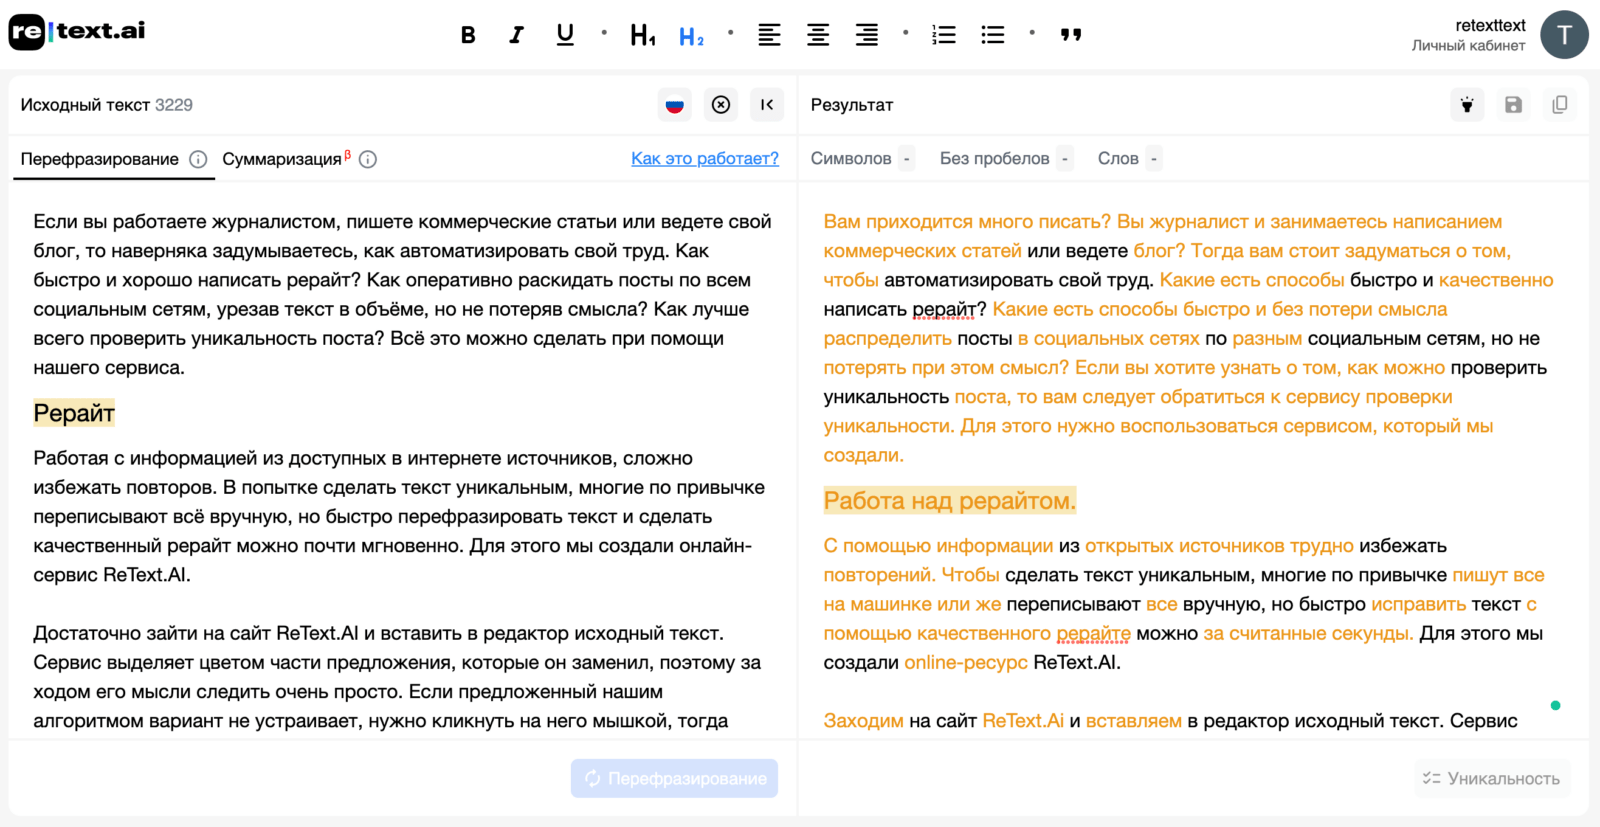Click the orange phrase 'за считанные секунды.'

1308,633
